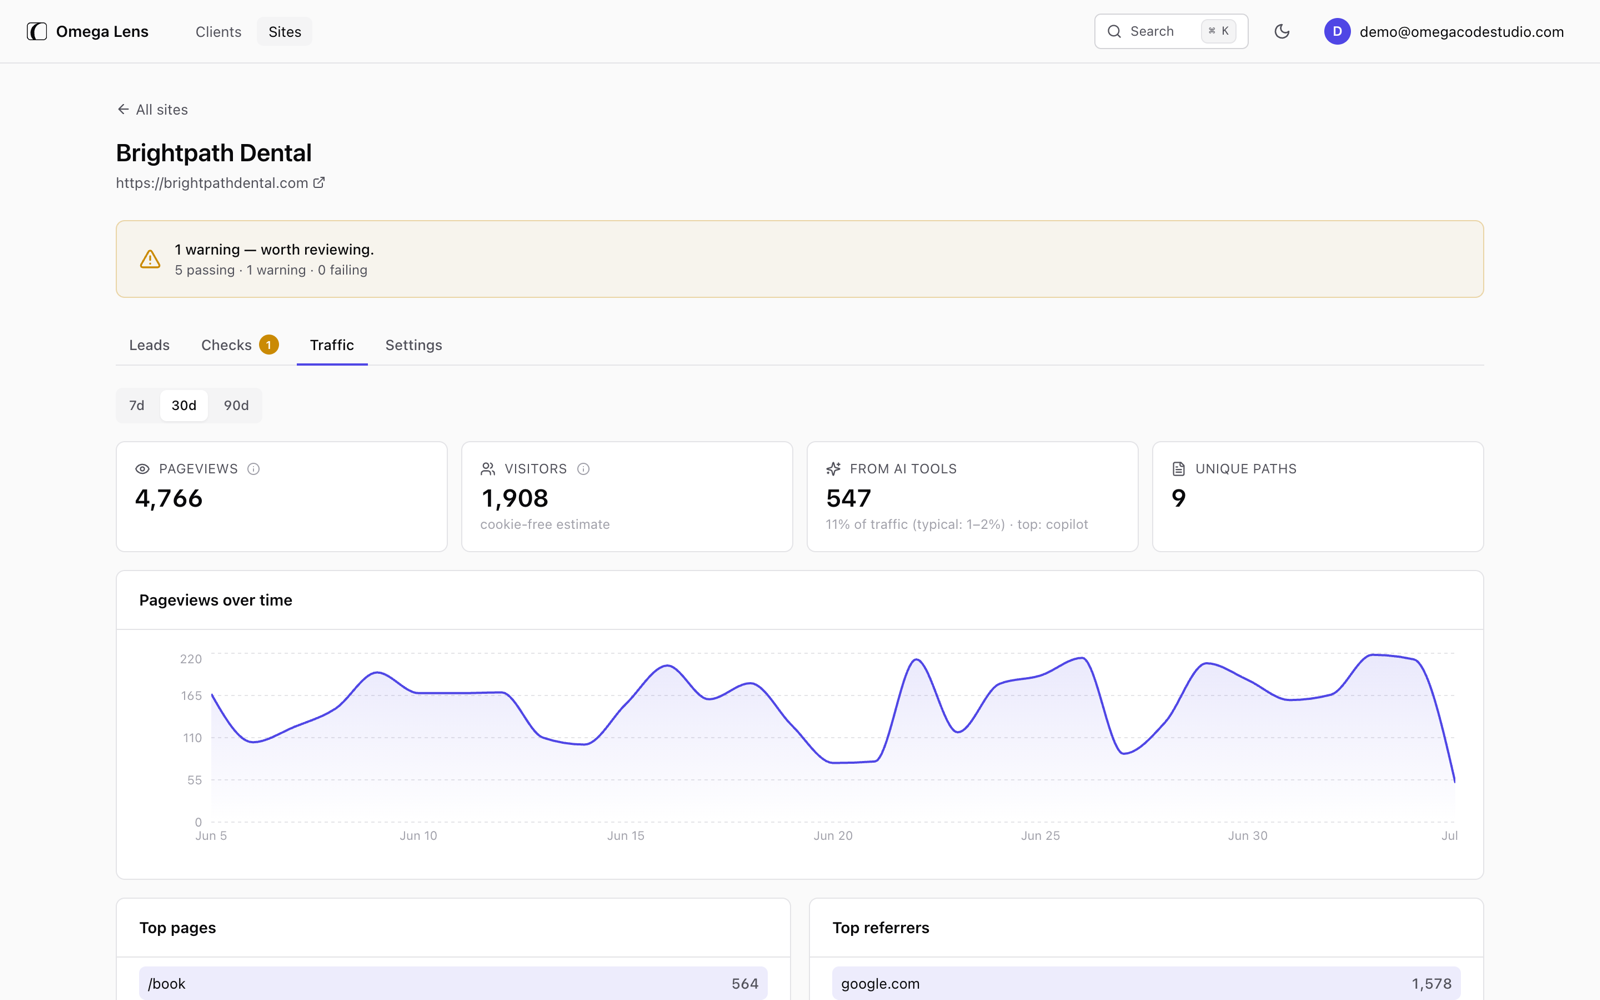The image size is (1600, 1000).
Task: Click the /book row in Top pages
Action: point(453,983)
